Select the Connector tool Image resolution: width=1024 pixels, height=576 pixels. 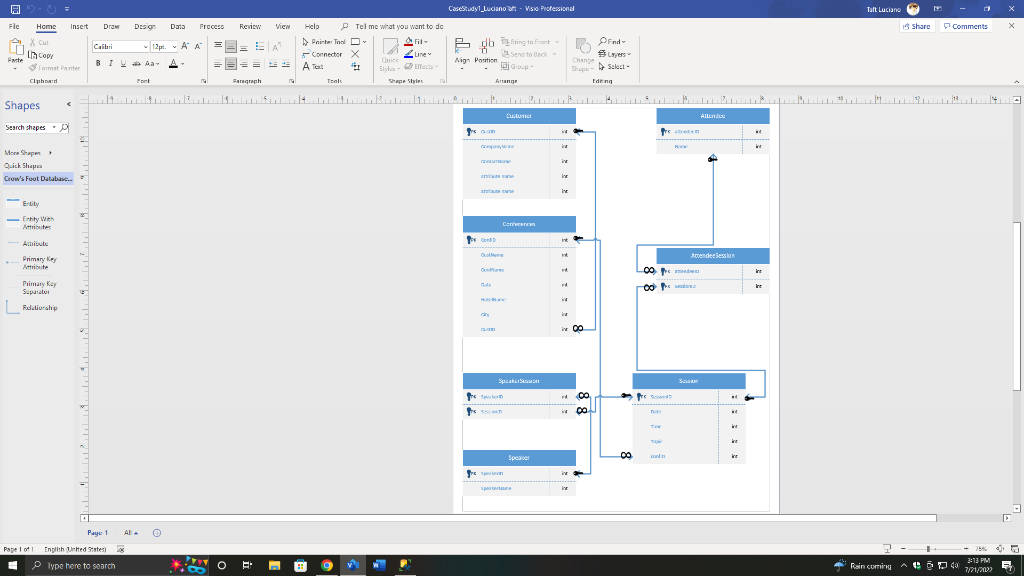(x=323, y=54)
